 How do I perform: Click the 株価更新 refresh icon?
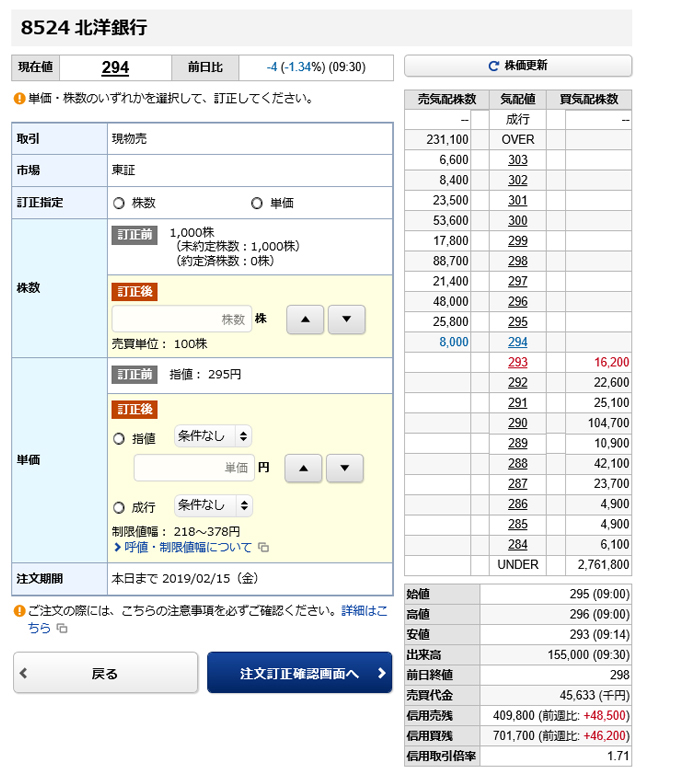coord(493,66)
